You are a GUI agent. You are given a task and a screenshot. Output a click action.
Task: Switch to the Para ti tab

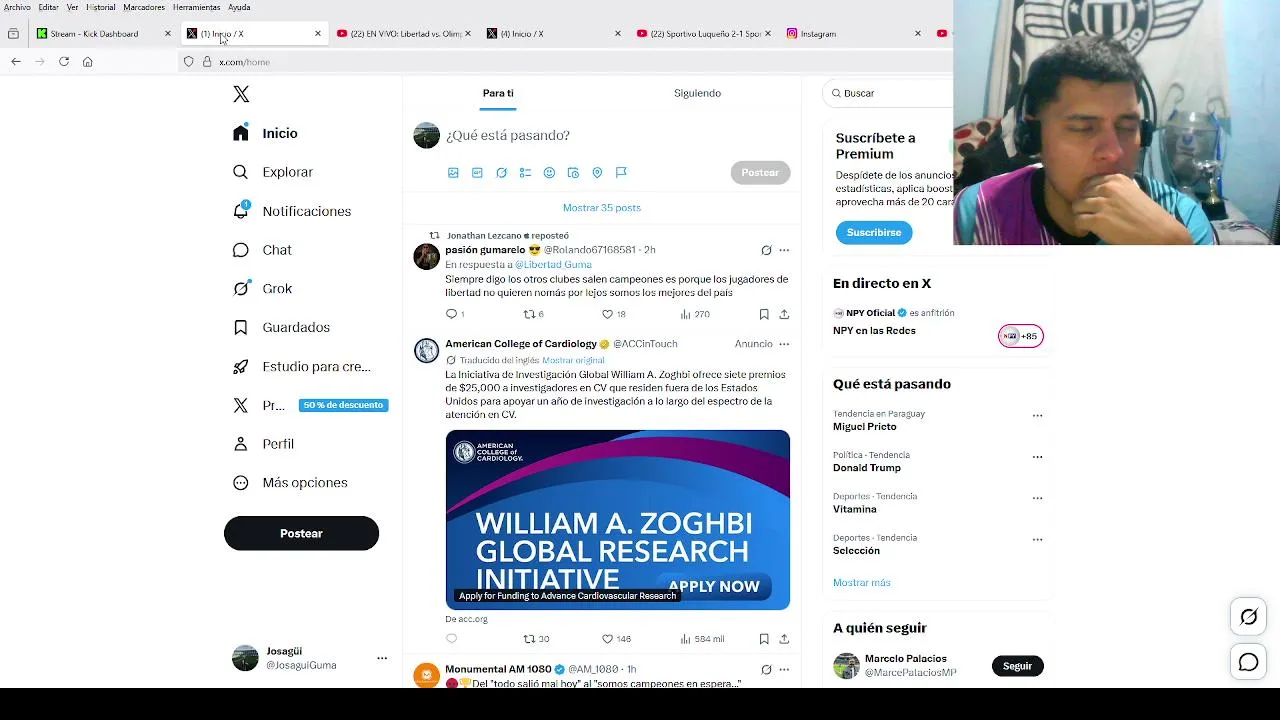(x=498, y=93)
